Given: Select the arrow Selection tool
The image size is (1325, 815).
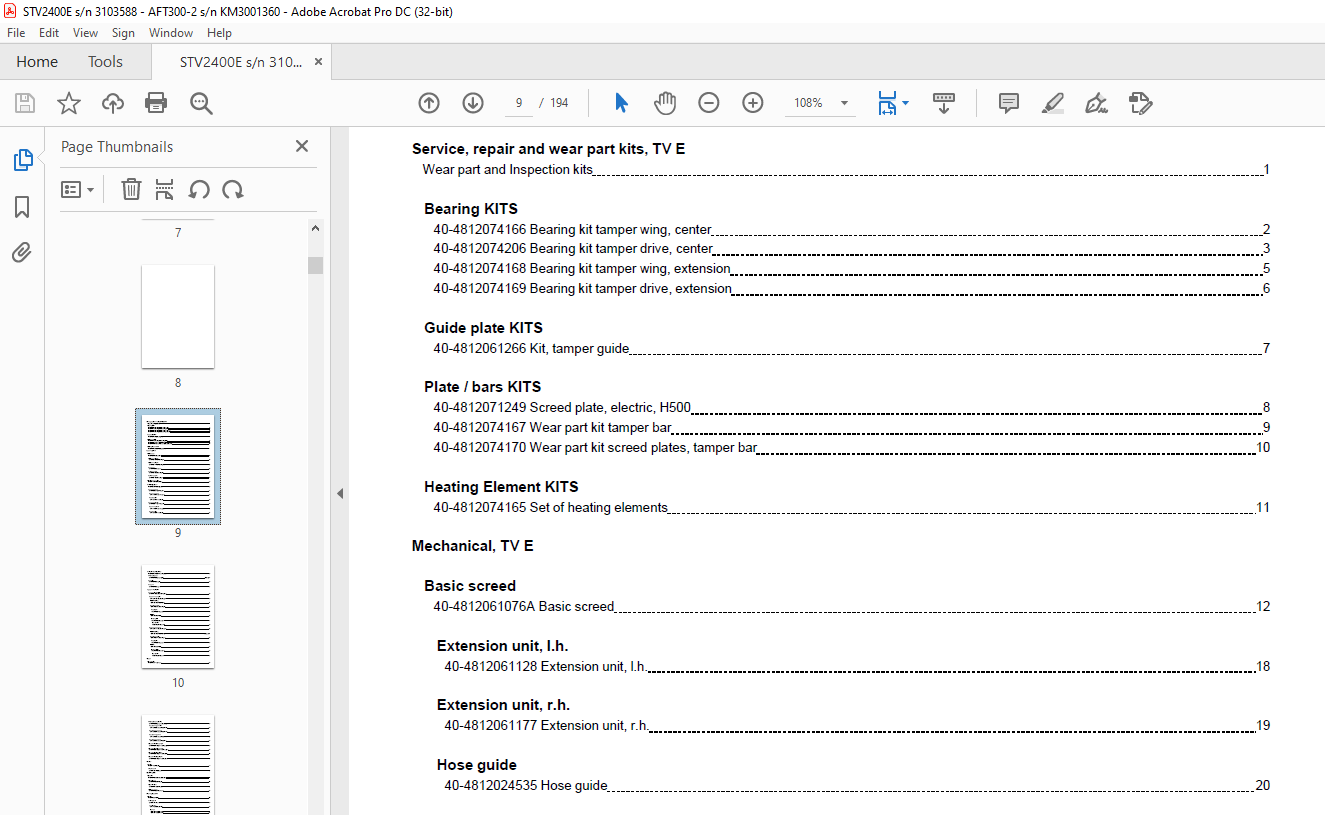Looking at the screenshot, I should 621,103.
